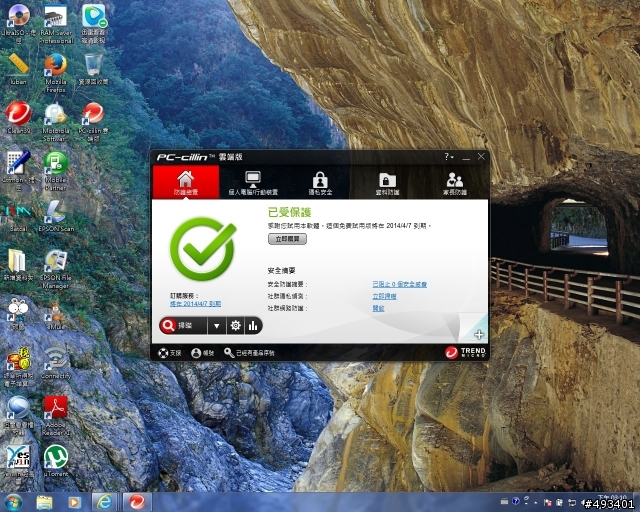
Task: Open PC-cillin settings gear icon
Action: coord(236,326)
